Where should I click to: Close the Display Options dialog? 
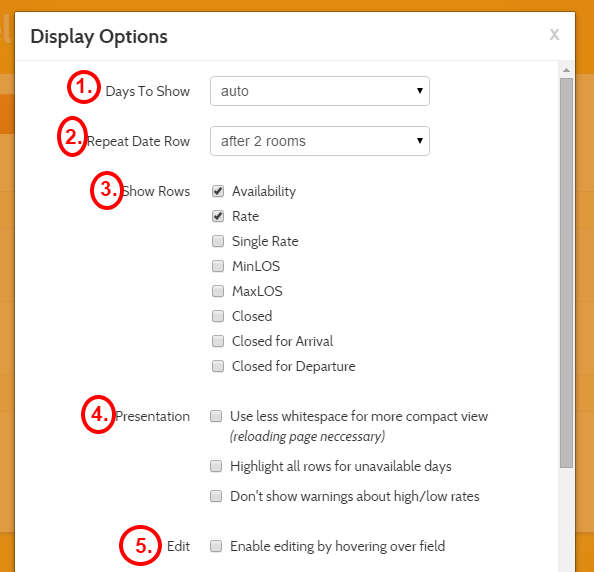pyautogui.click(x=554, y=34)
